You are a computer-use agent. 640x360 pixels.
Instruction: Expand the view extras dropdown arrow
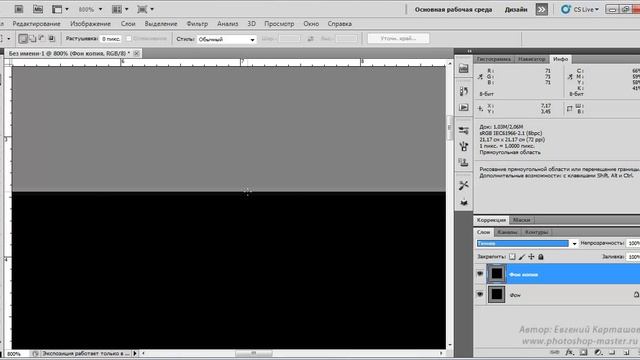(67, 9)
